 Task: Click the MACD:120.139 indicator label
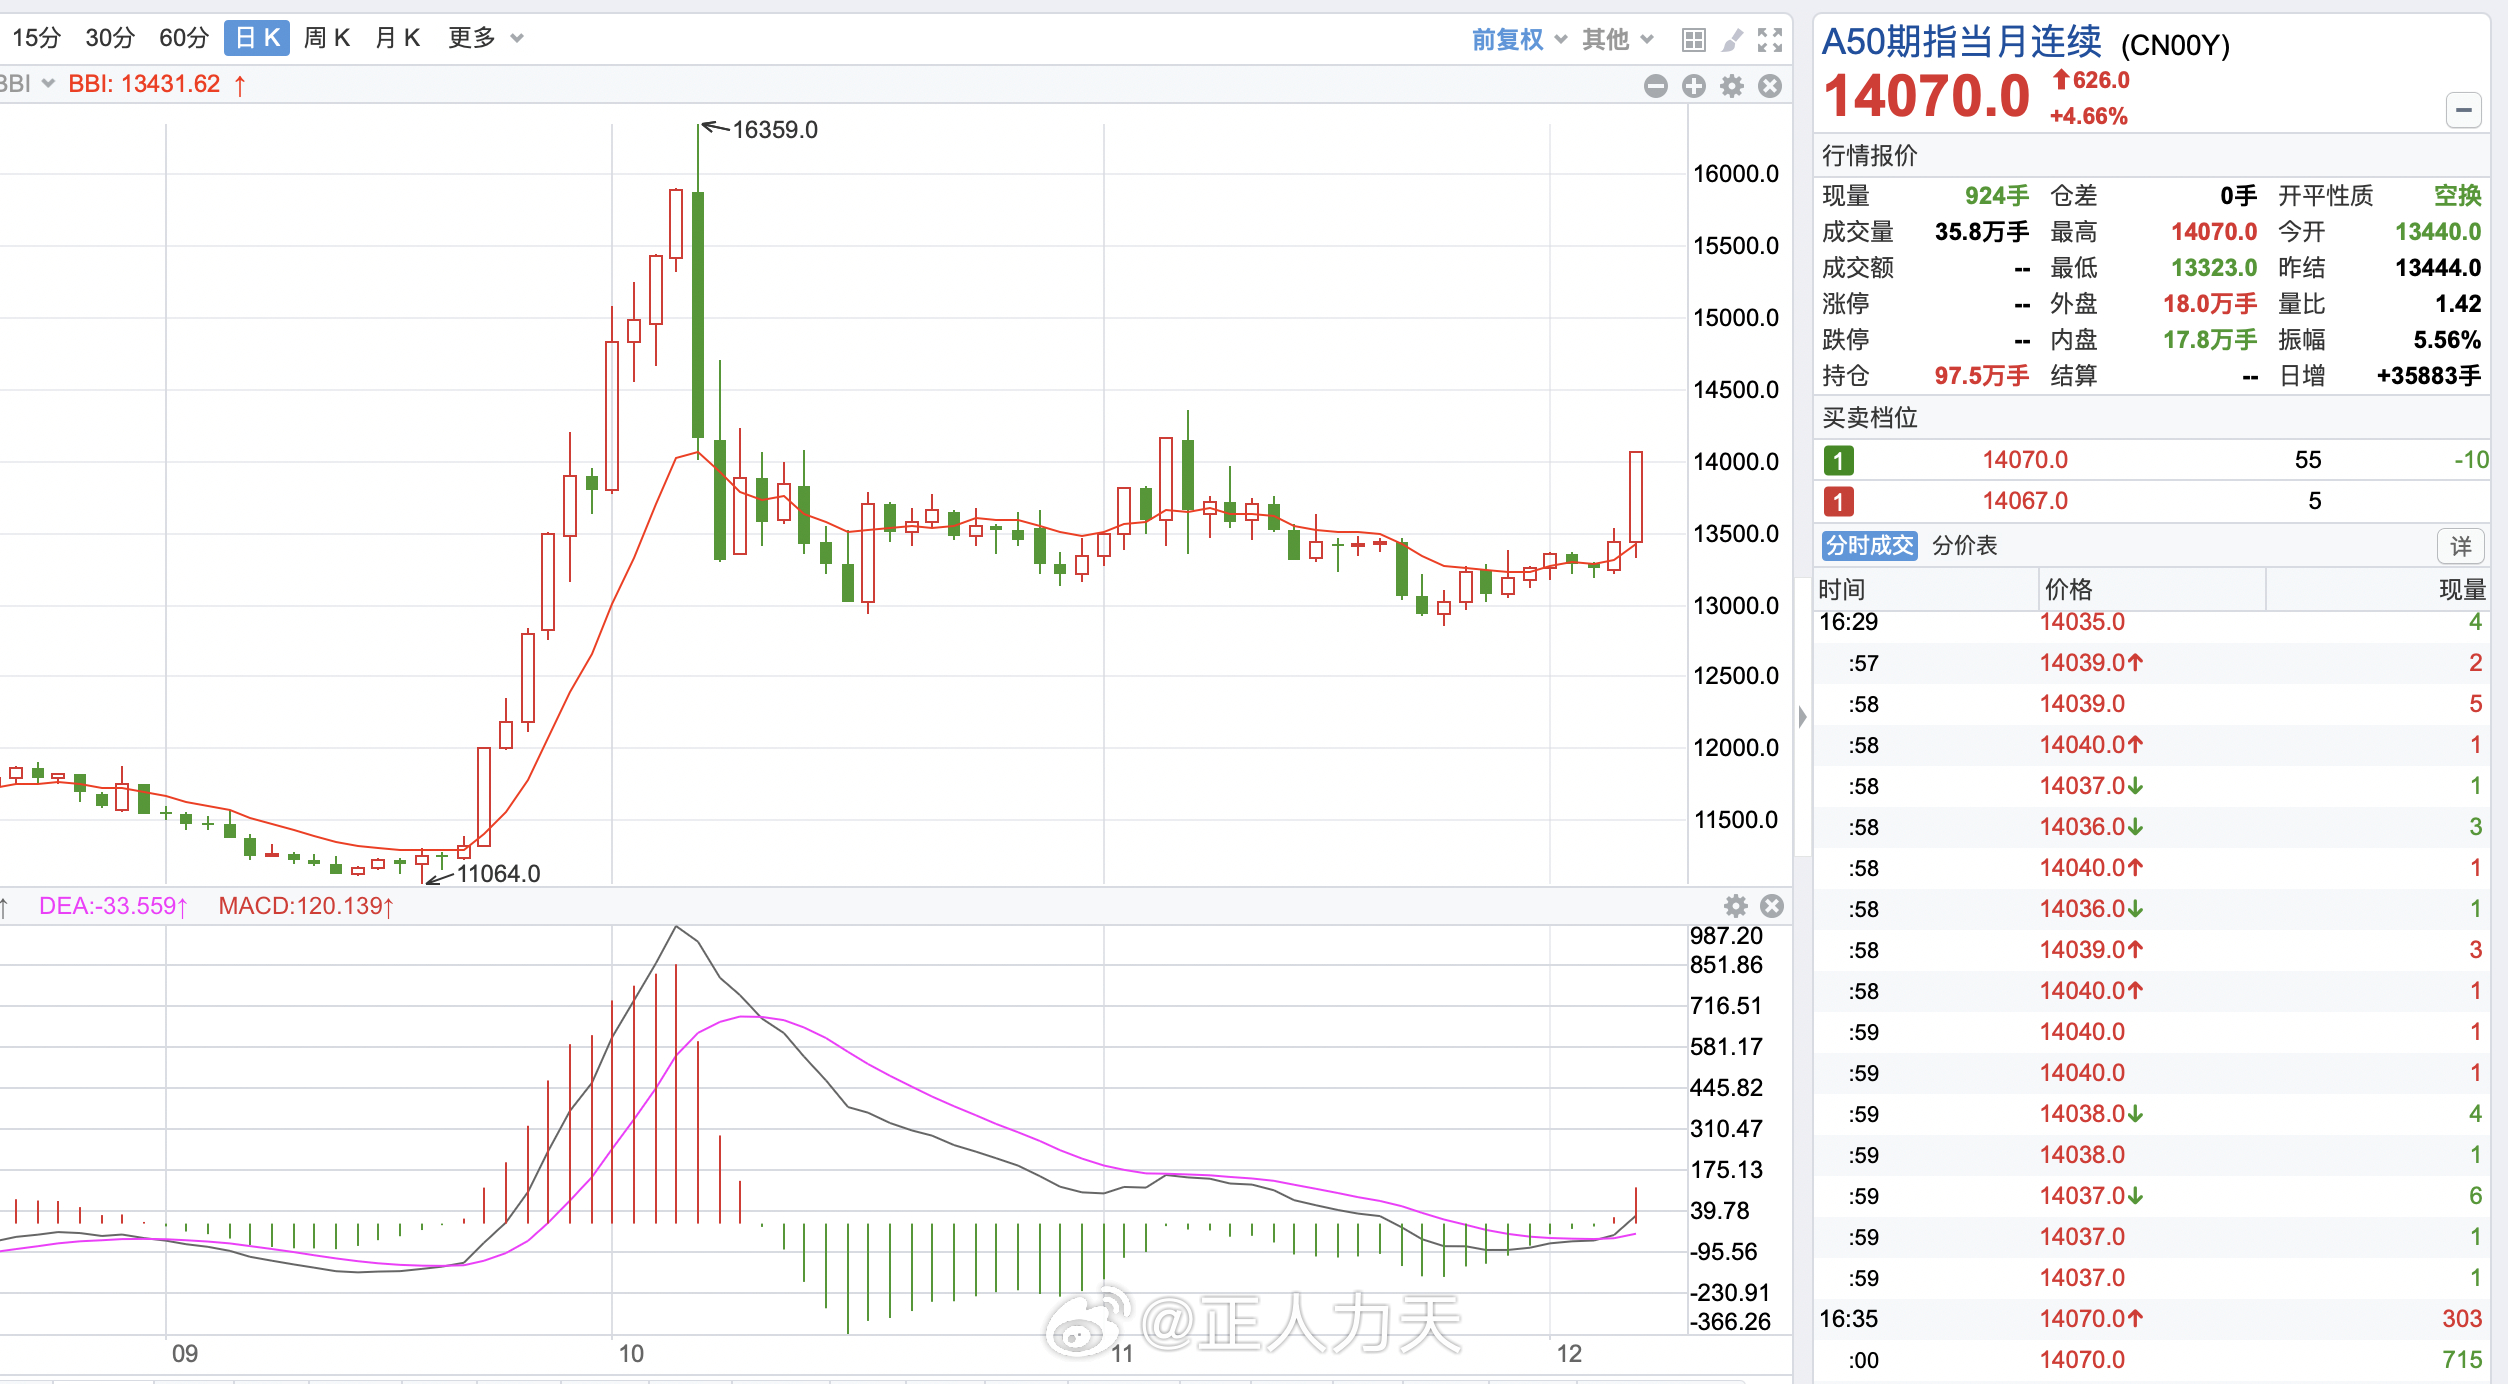coord(306,906)
